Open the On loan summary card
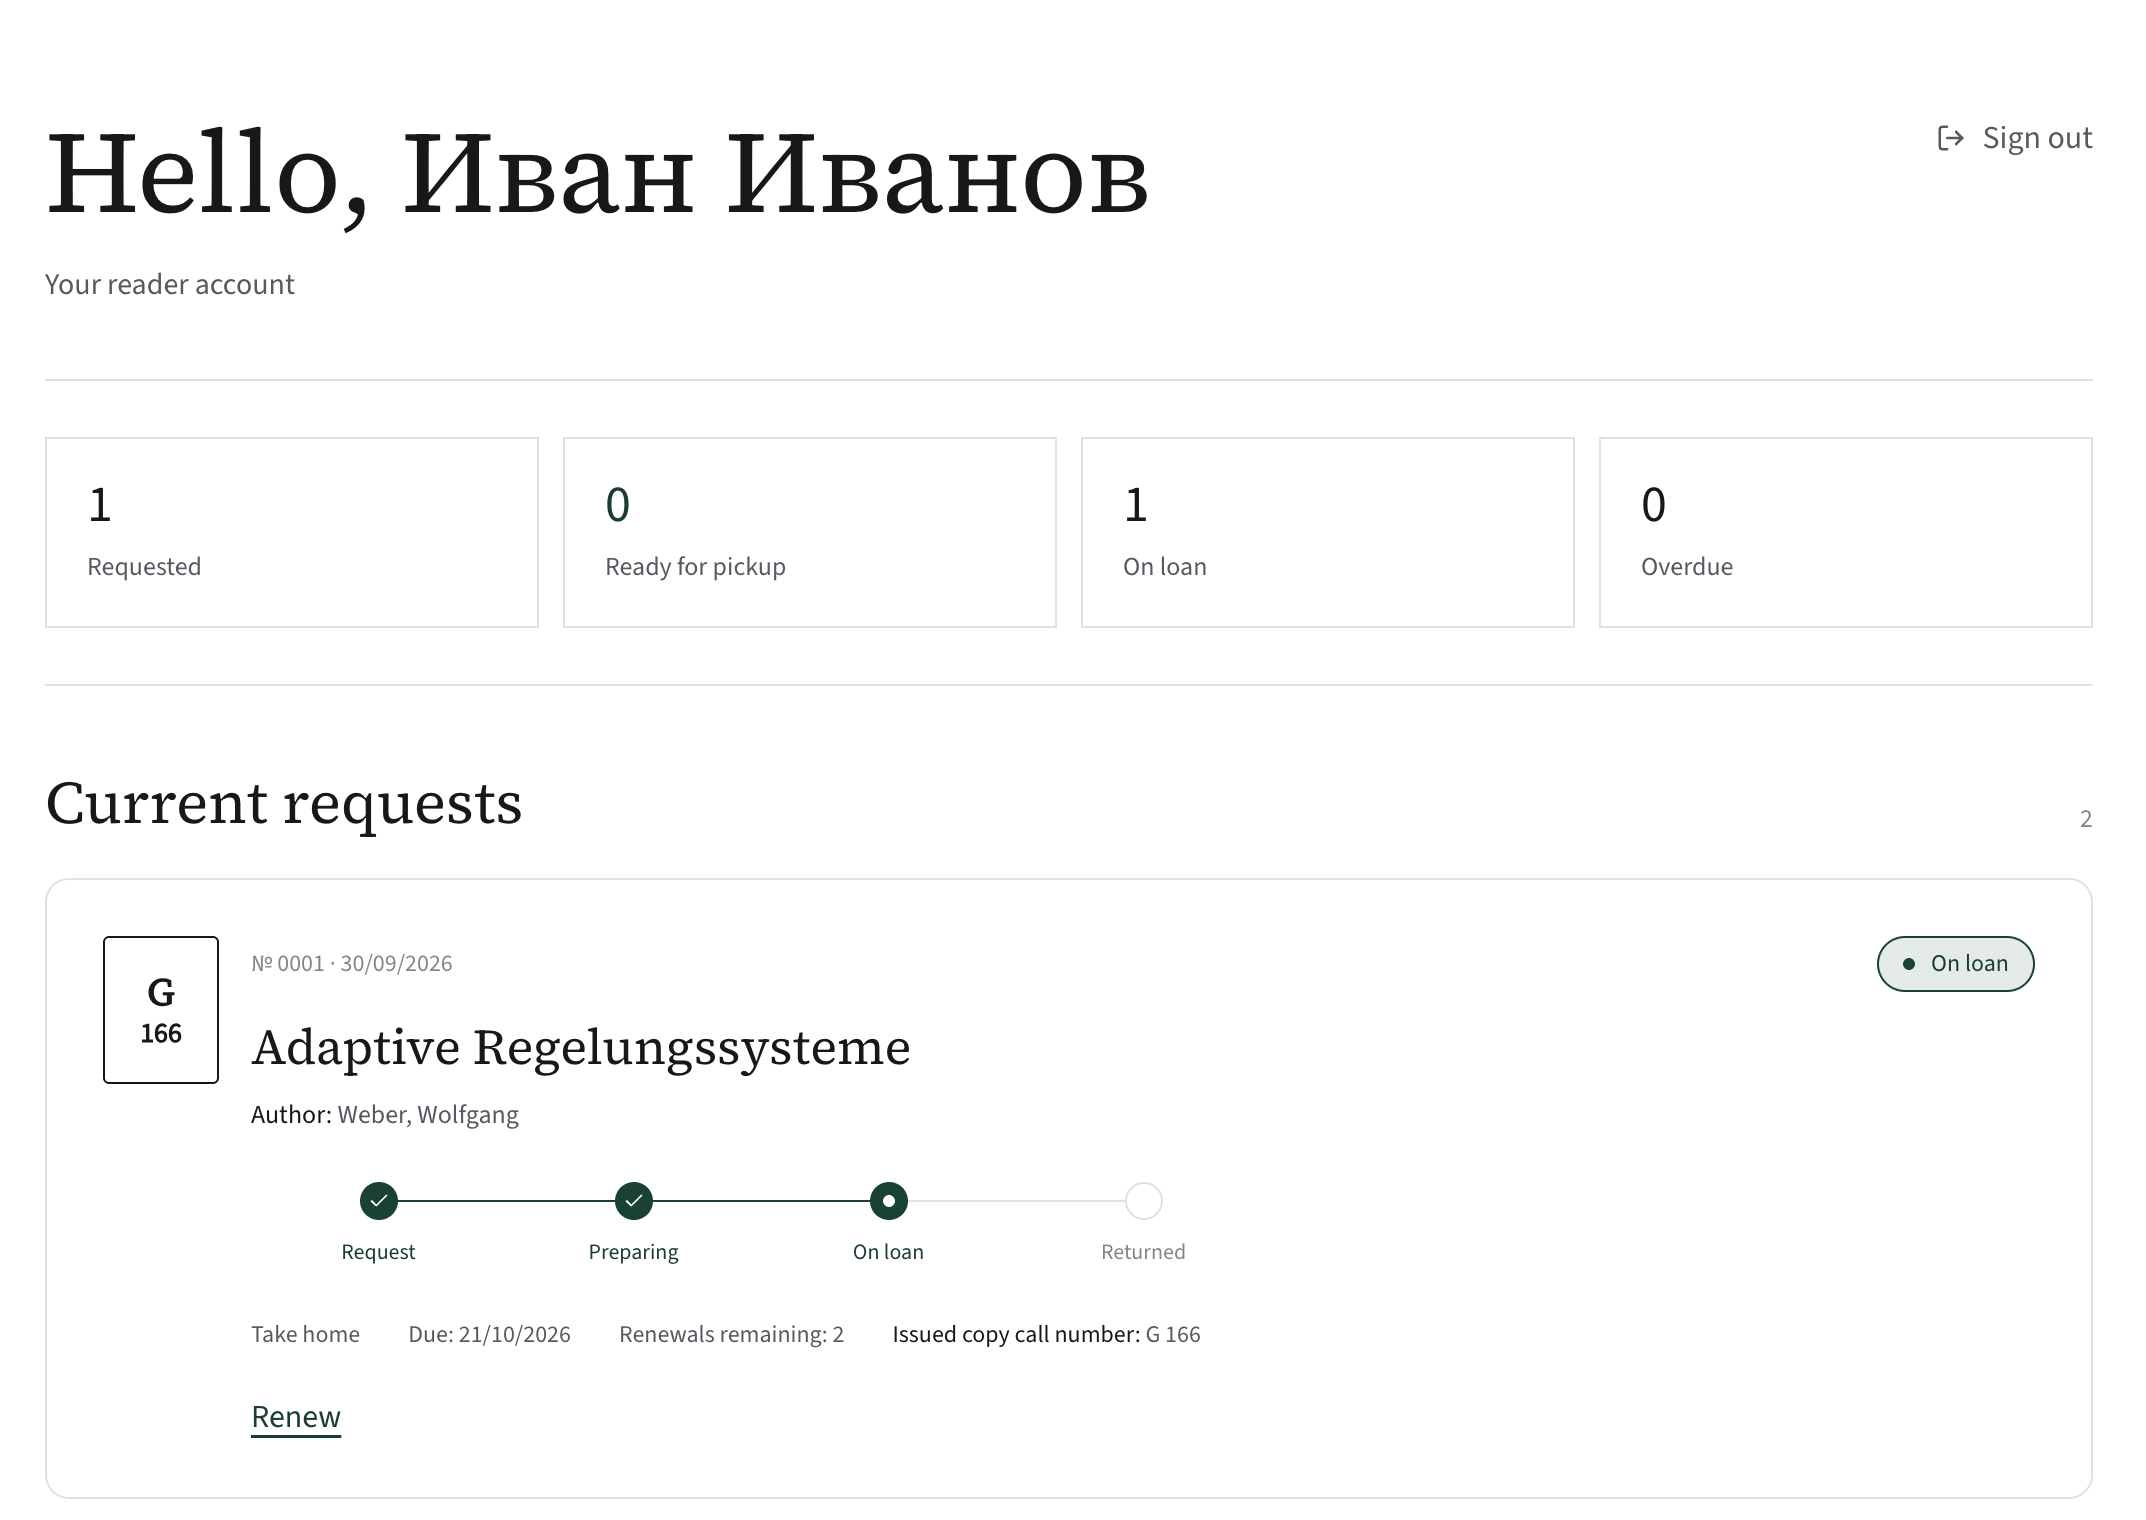The height and width of the screenshot is (1520, 2146). coord(1328,532)
